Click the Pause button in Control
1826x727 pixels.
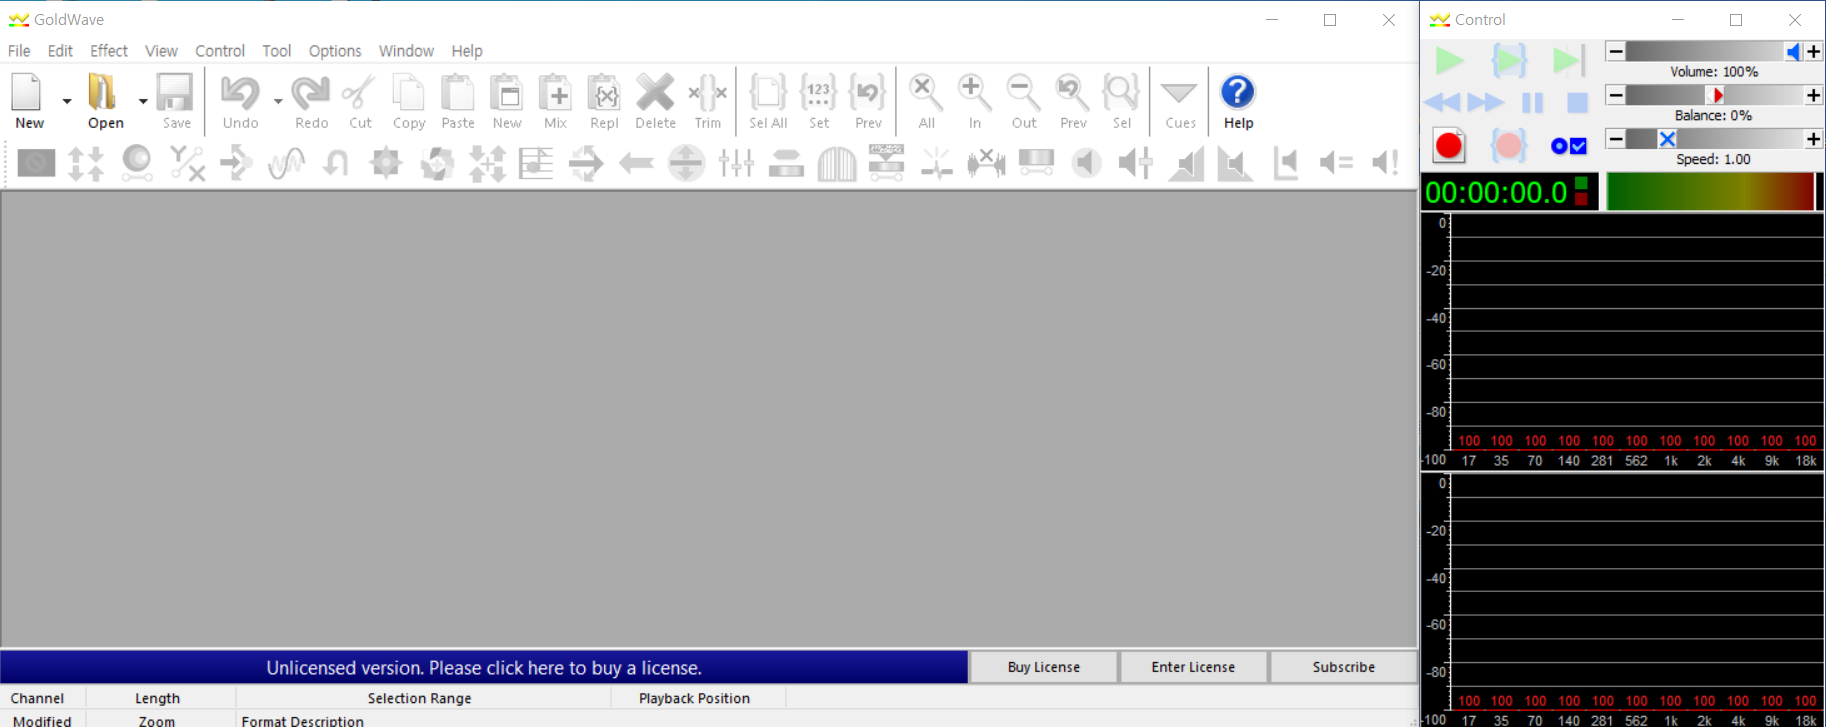point(1532,102)
